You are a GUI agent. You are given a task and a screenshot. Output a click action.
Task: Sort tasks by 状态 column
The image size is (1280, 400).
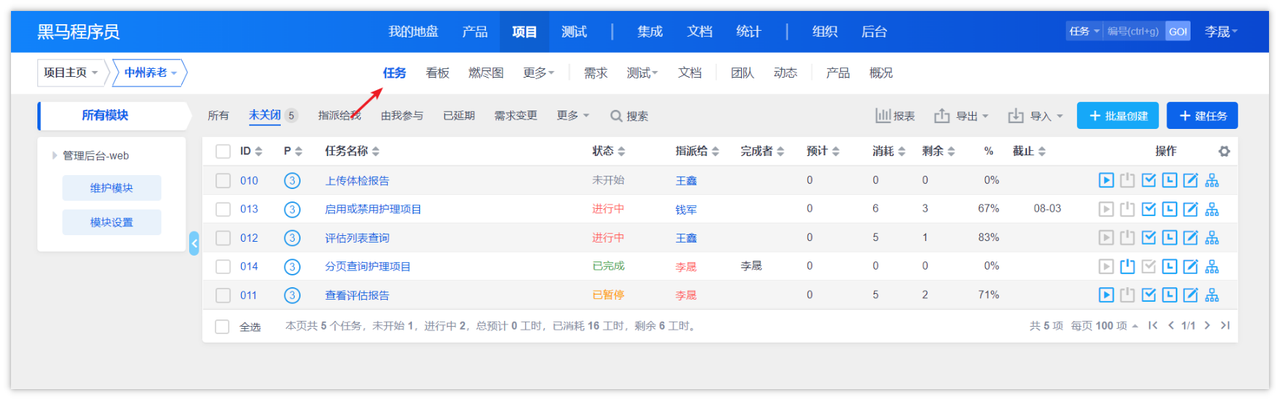coord(609,152)
